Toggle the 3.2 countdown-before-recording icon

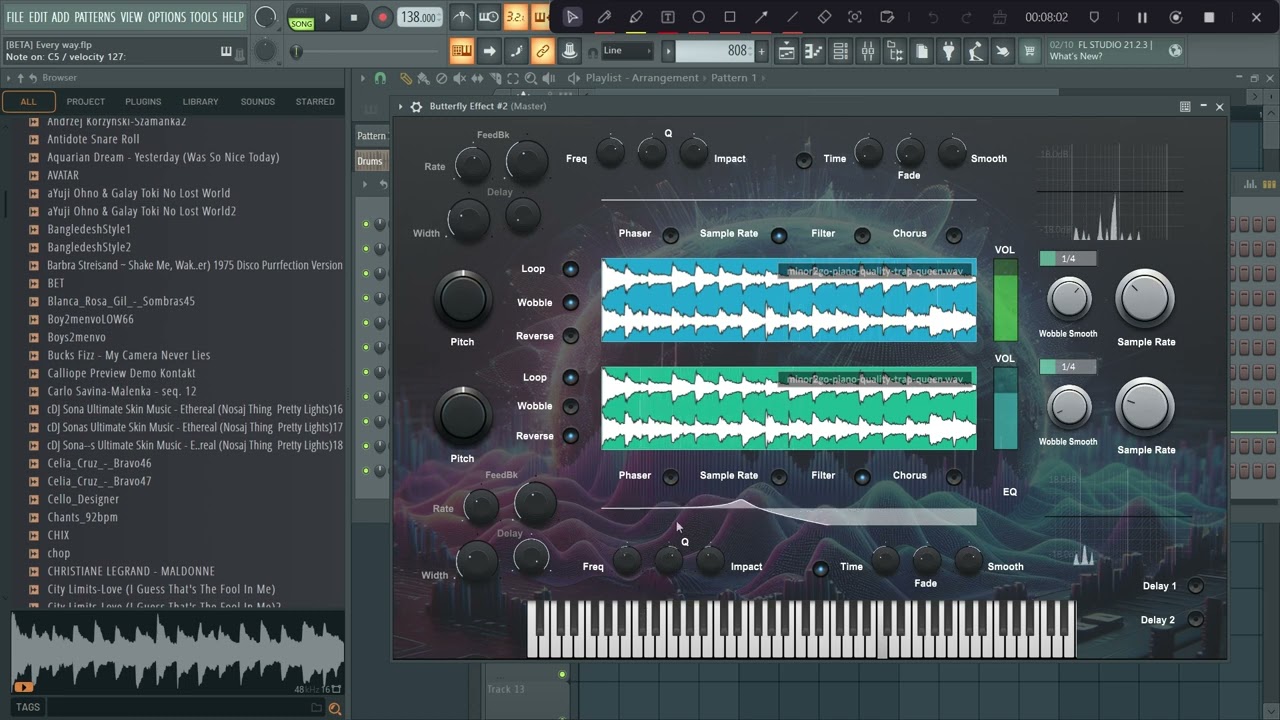515,17
